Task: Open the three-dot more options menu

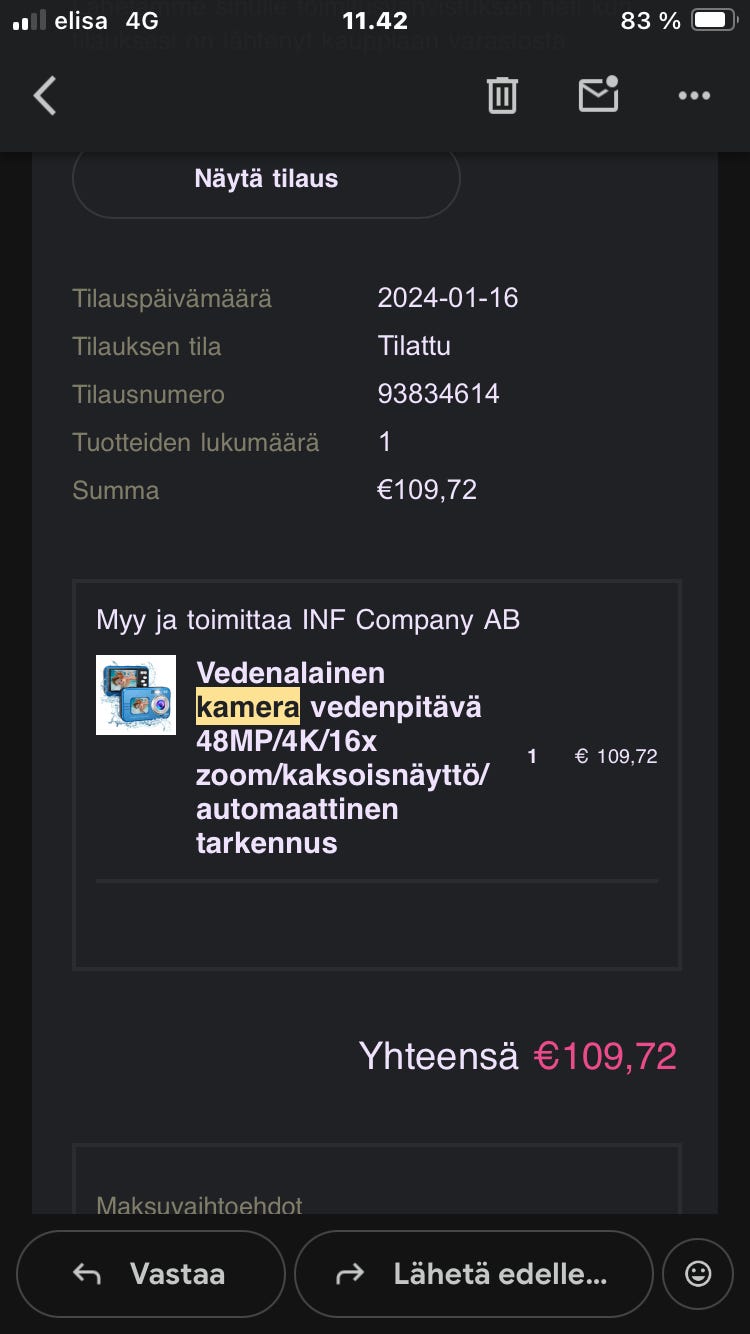Action: [694, 96]
